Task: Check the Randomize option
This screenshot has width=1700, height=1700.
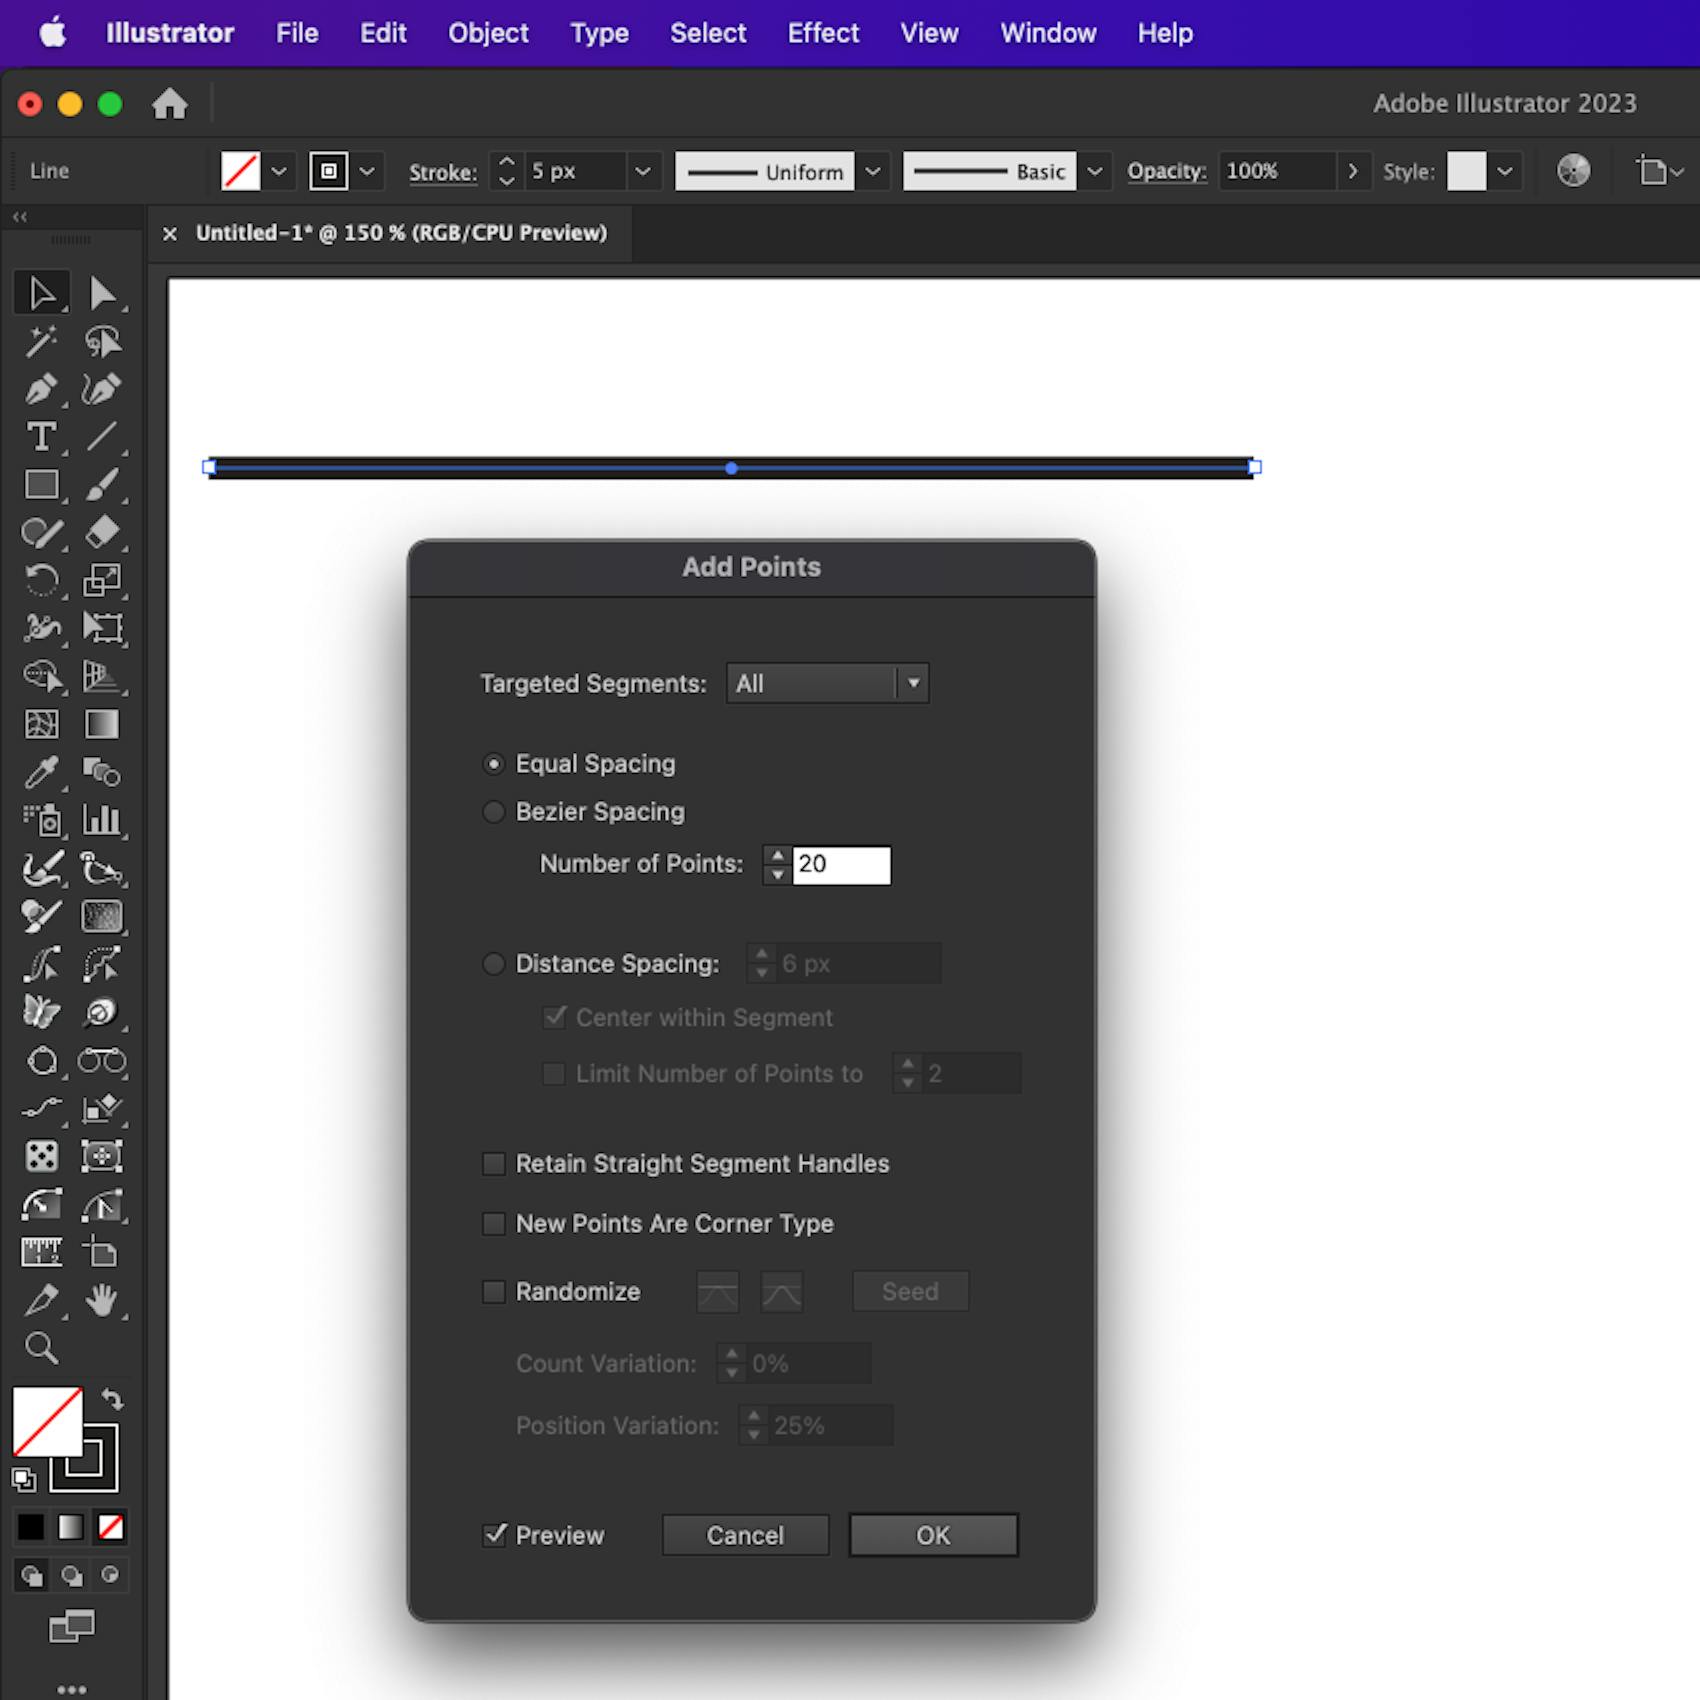Action: pyautogui.click(x=494, y=1292)
